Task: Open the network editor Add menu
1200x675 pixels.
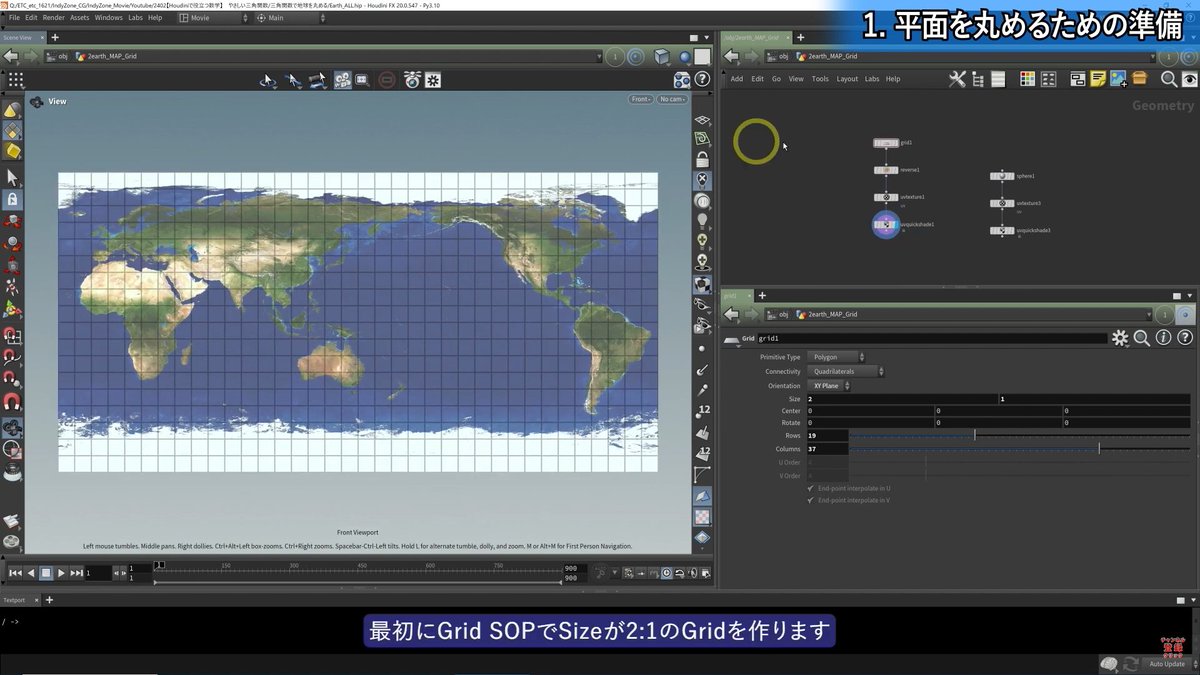Action: pos(737,79)
